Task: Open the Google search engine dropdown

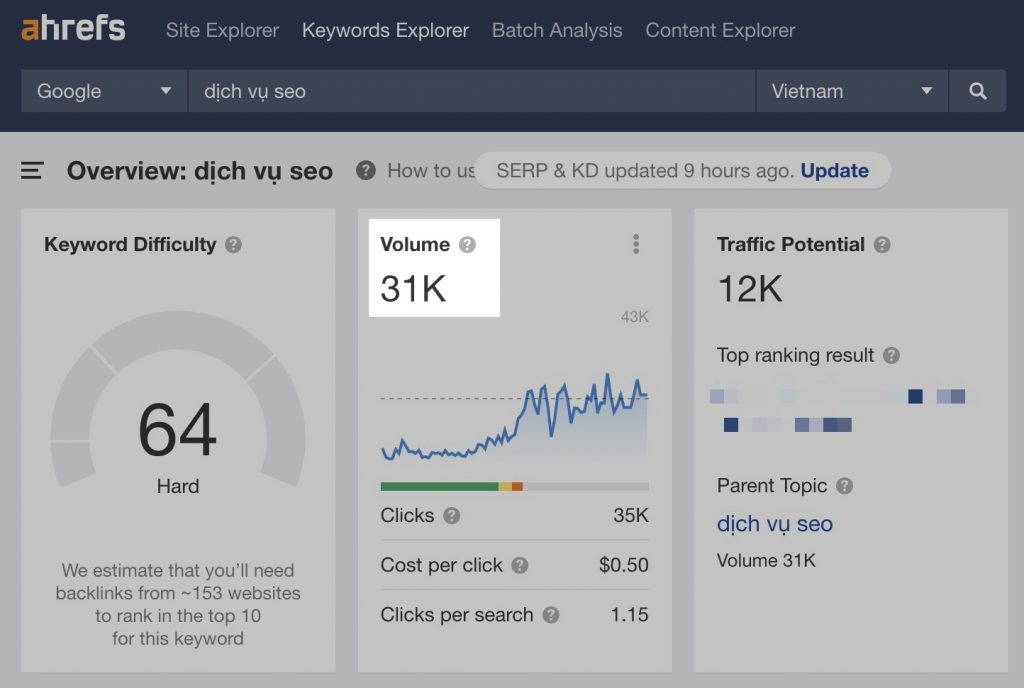Action: tap(104, 91)
